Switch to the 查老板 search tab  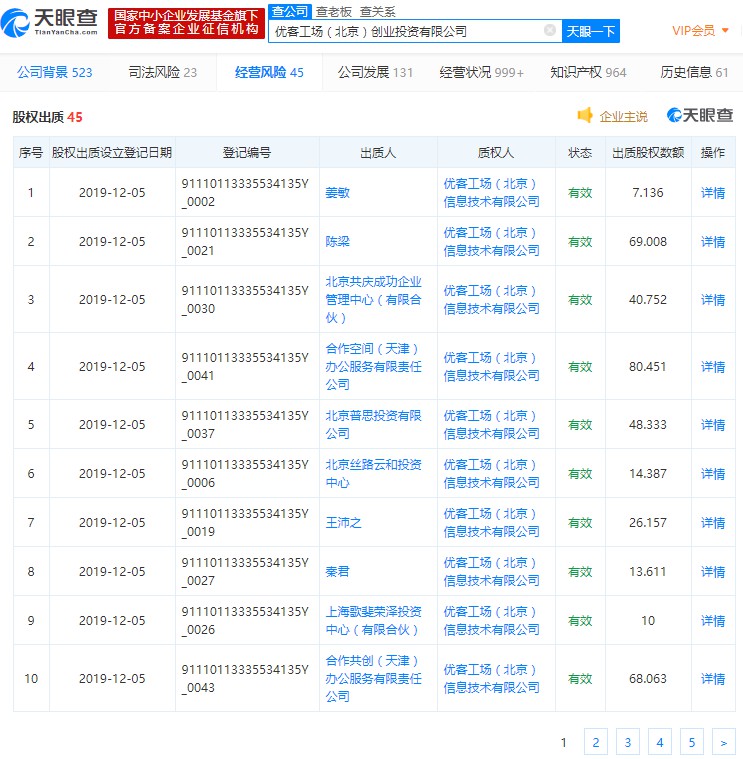point(333,12)
